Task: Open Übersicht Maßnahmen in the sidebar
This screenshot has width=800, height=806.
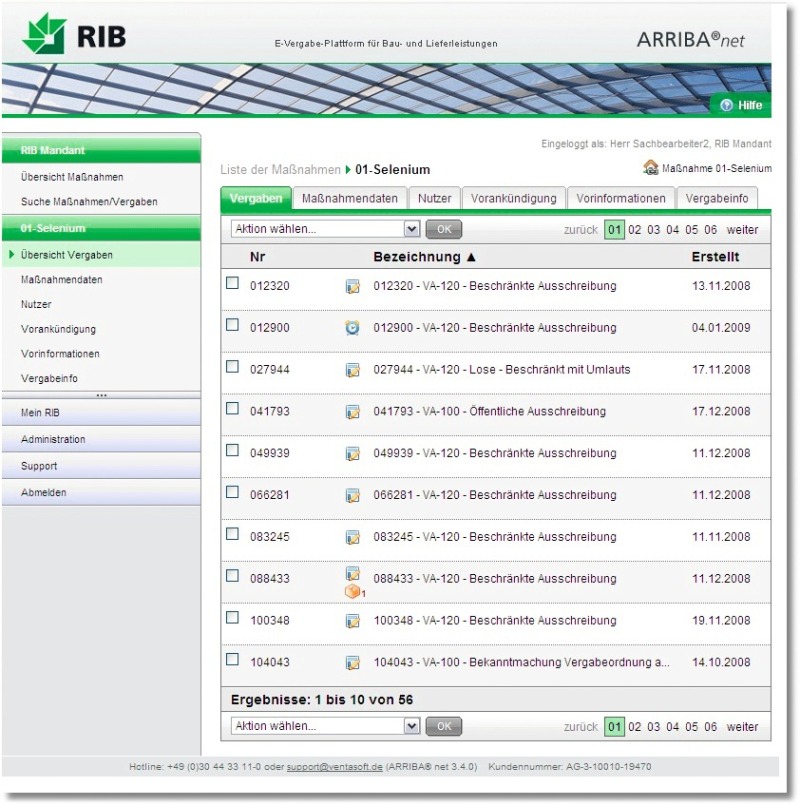Action: point(72,177)
